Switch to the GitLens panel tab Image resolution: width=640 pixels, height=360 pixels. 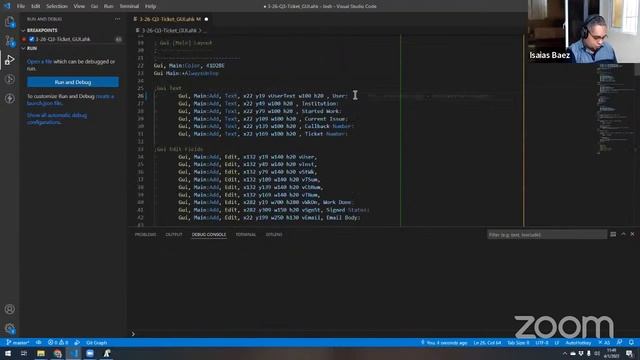pyautogui.click(x=274, y=234)
